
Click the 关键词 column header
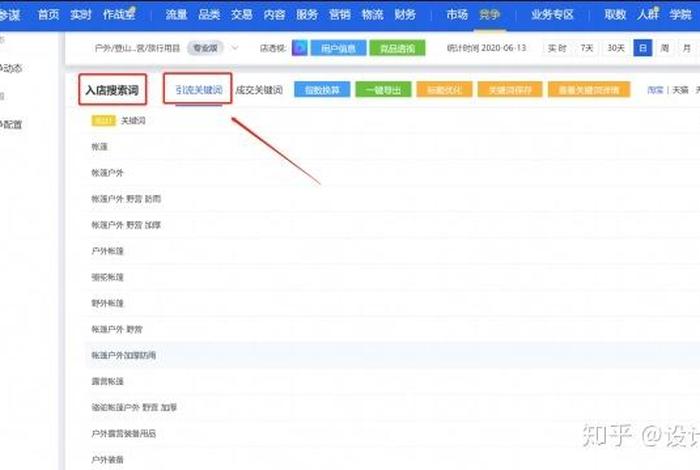pos(133,121)
